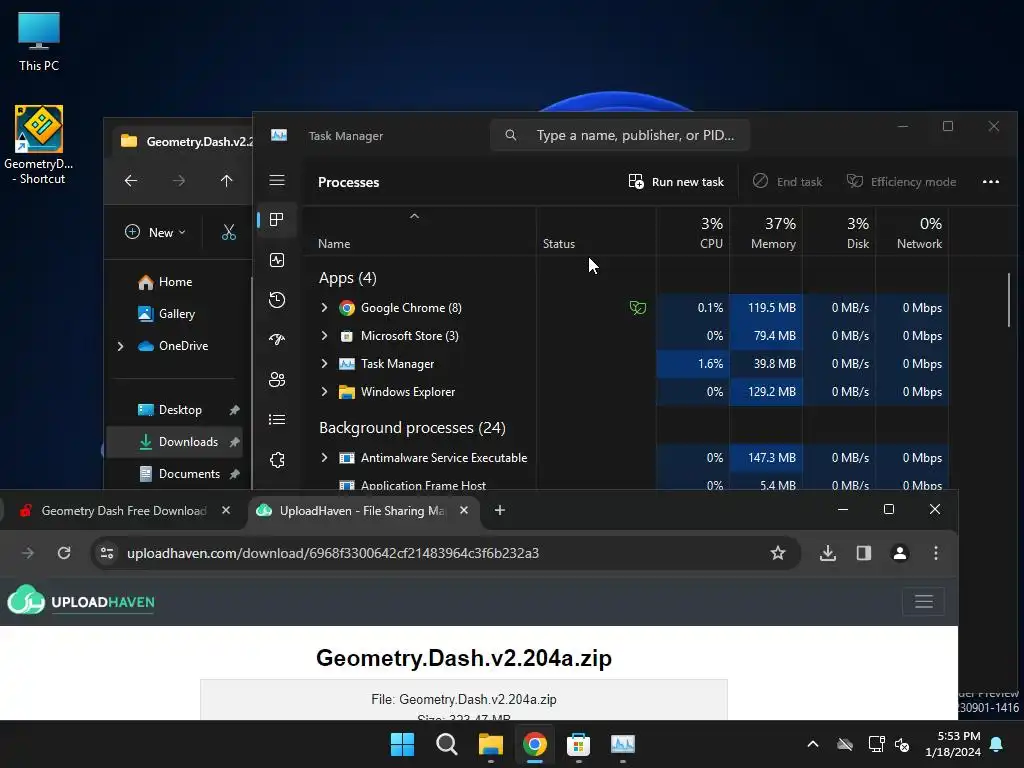1024x768 pixels.
Task: Select Downloads in File Explorer sidebar
Action: pyautogui.click(x=174, y=441)
